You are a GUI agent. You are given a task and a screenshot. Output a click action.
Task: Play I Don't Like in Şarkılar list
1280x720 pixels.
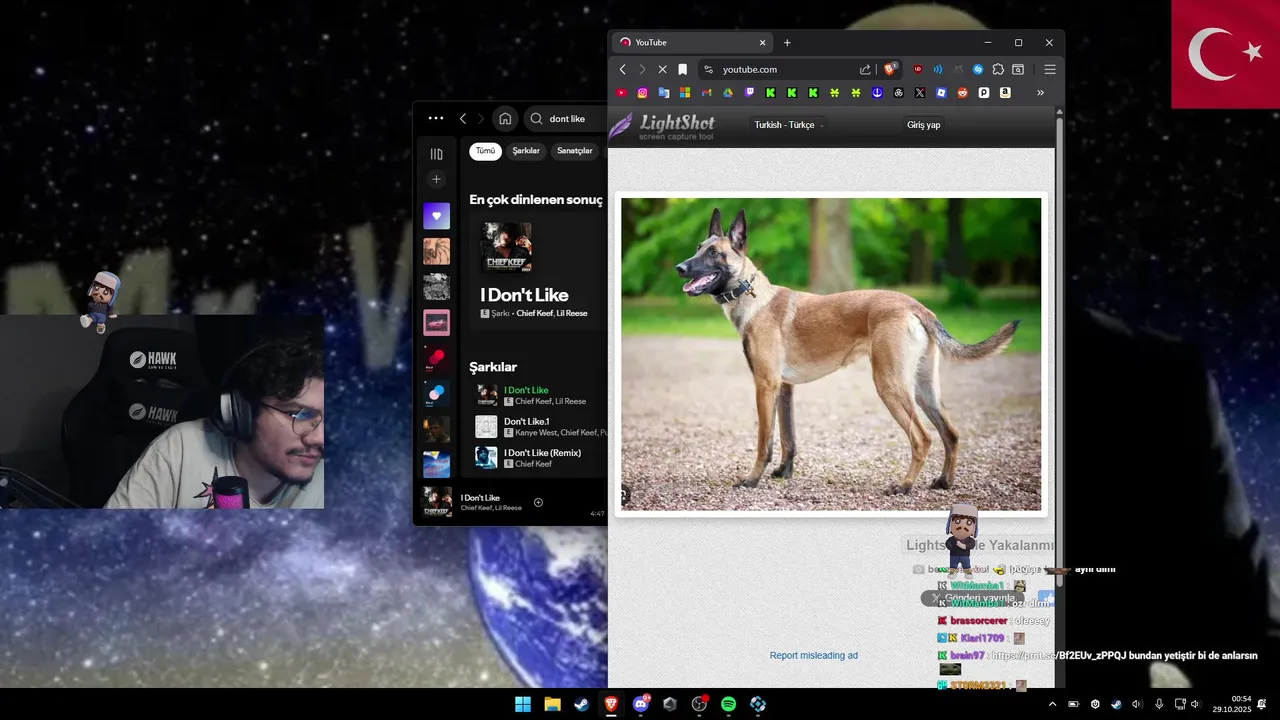coord(540,395)
